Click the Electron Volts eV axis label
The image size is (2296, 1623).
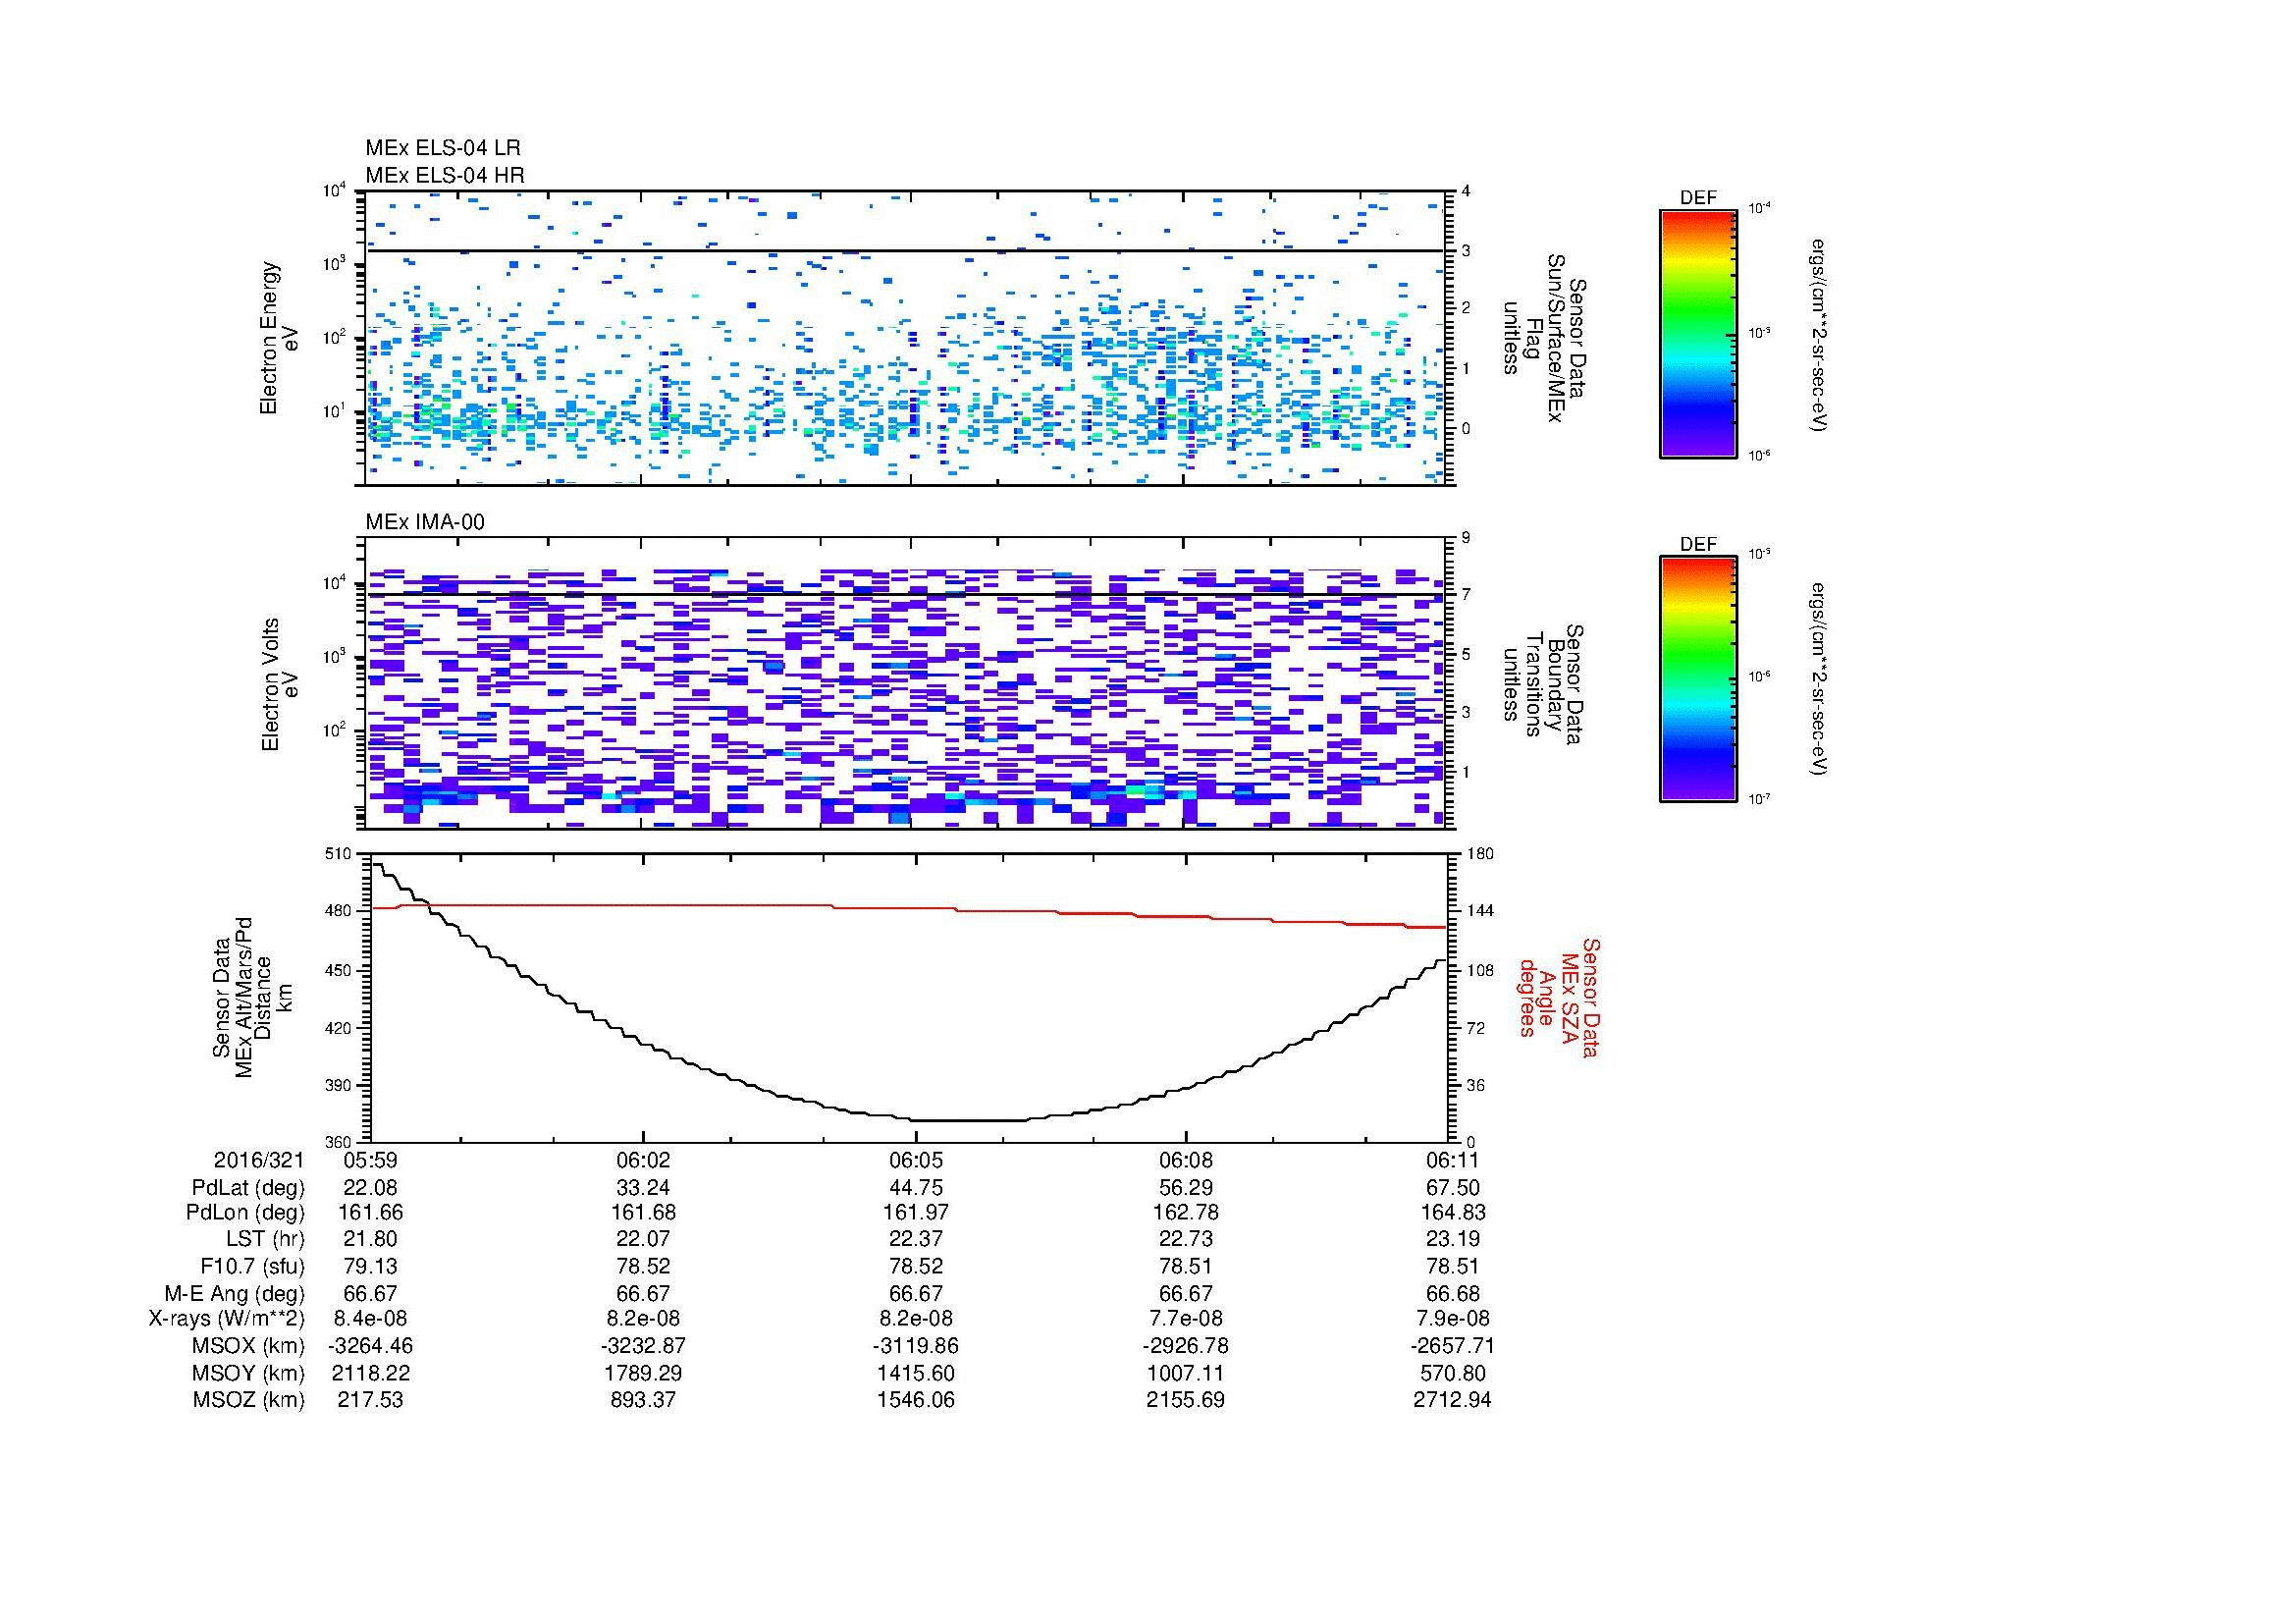[280, 684]
